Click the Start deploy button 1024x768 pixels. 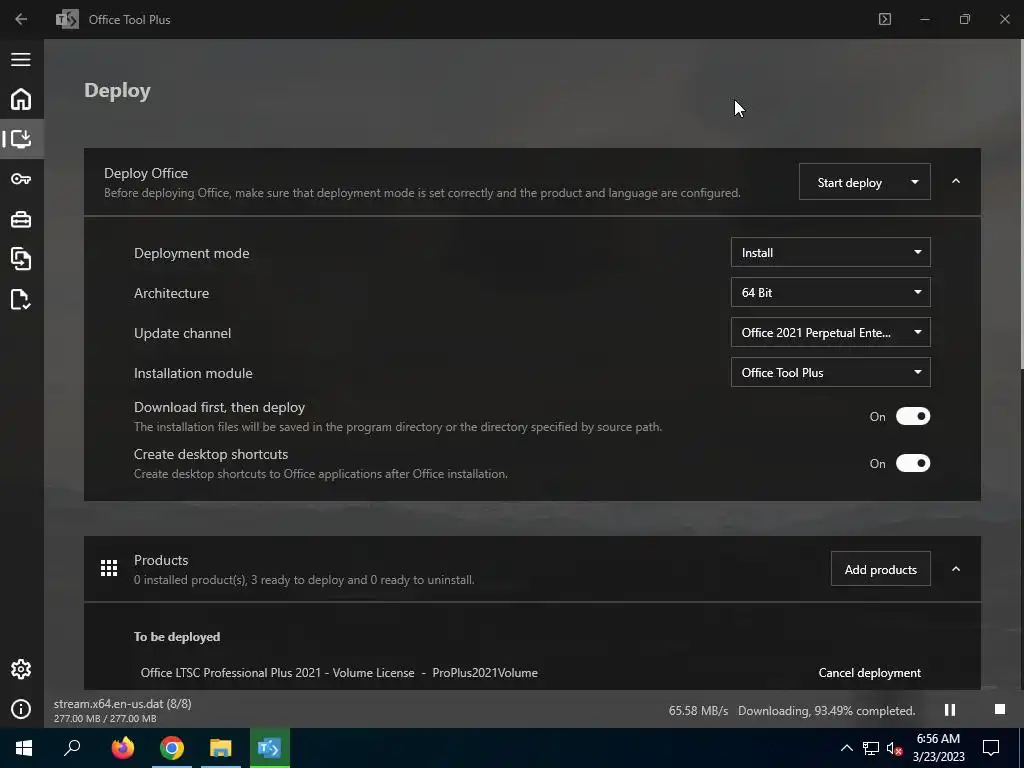(x=850, y=182)
